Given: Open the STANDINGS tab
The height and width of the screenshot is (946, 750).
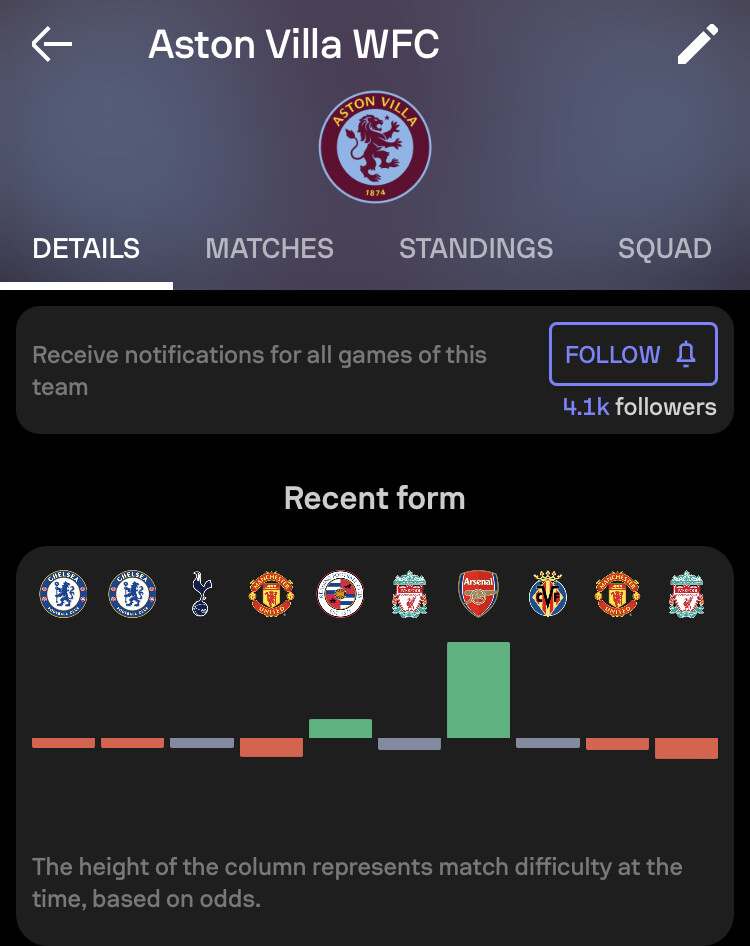Looking at the screenshot, I should click(476, 249).
